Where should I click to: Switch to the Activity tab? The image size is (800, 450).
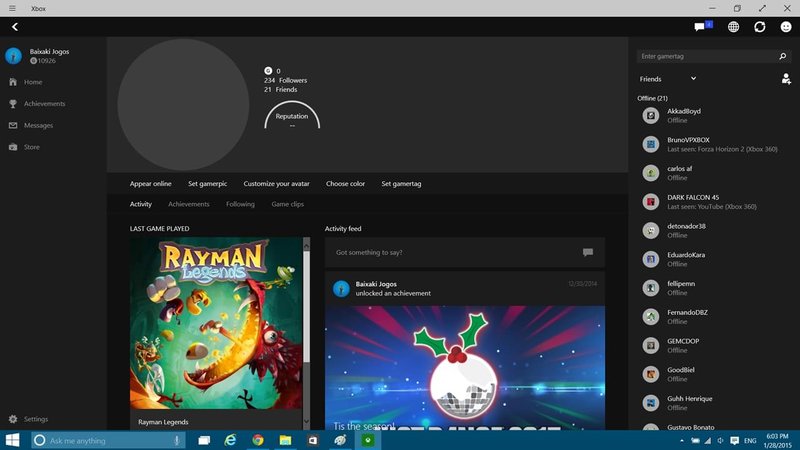coord(141,204)
